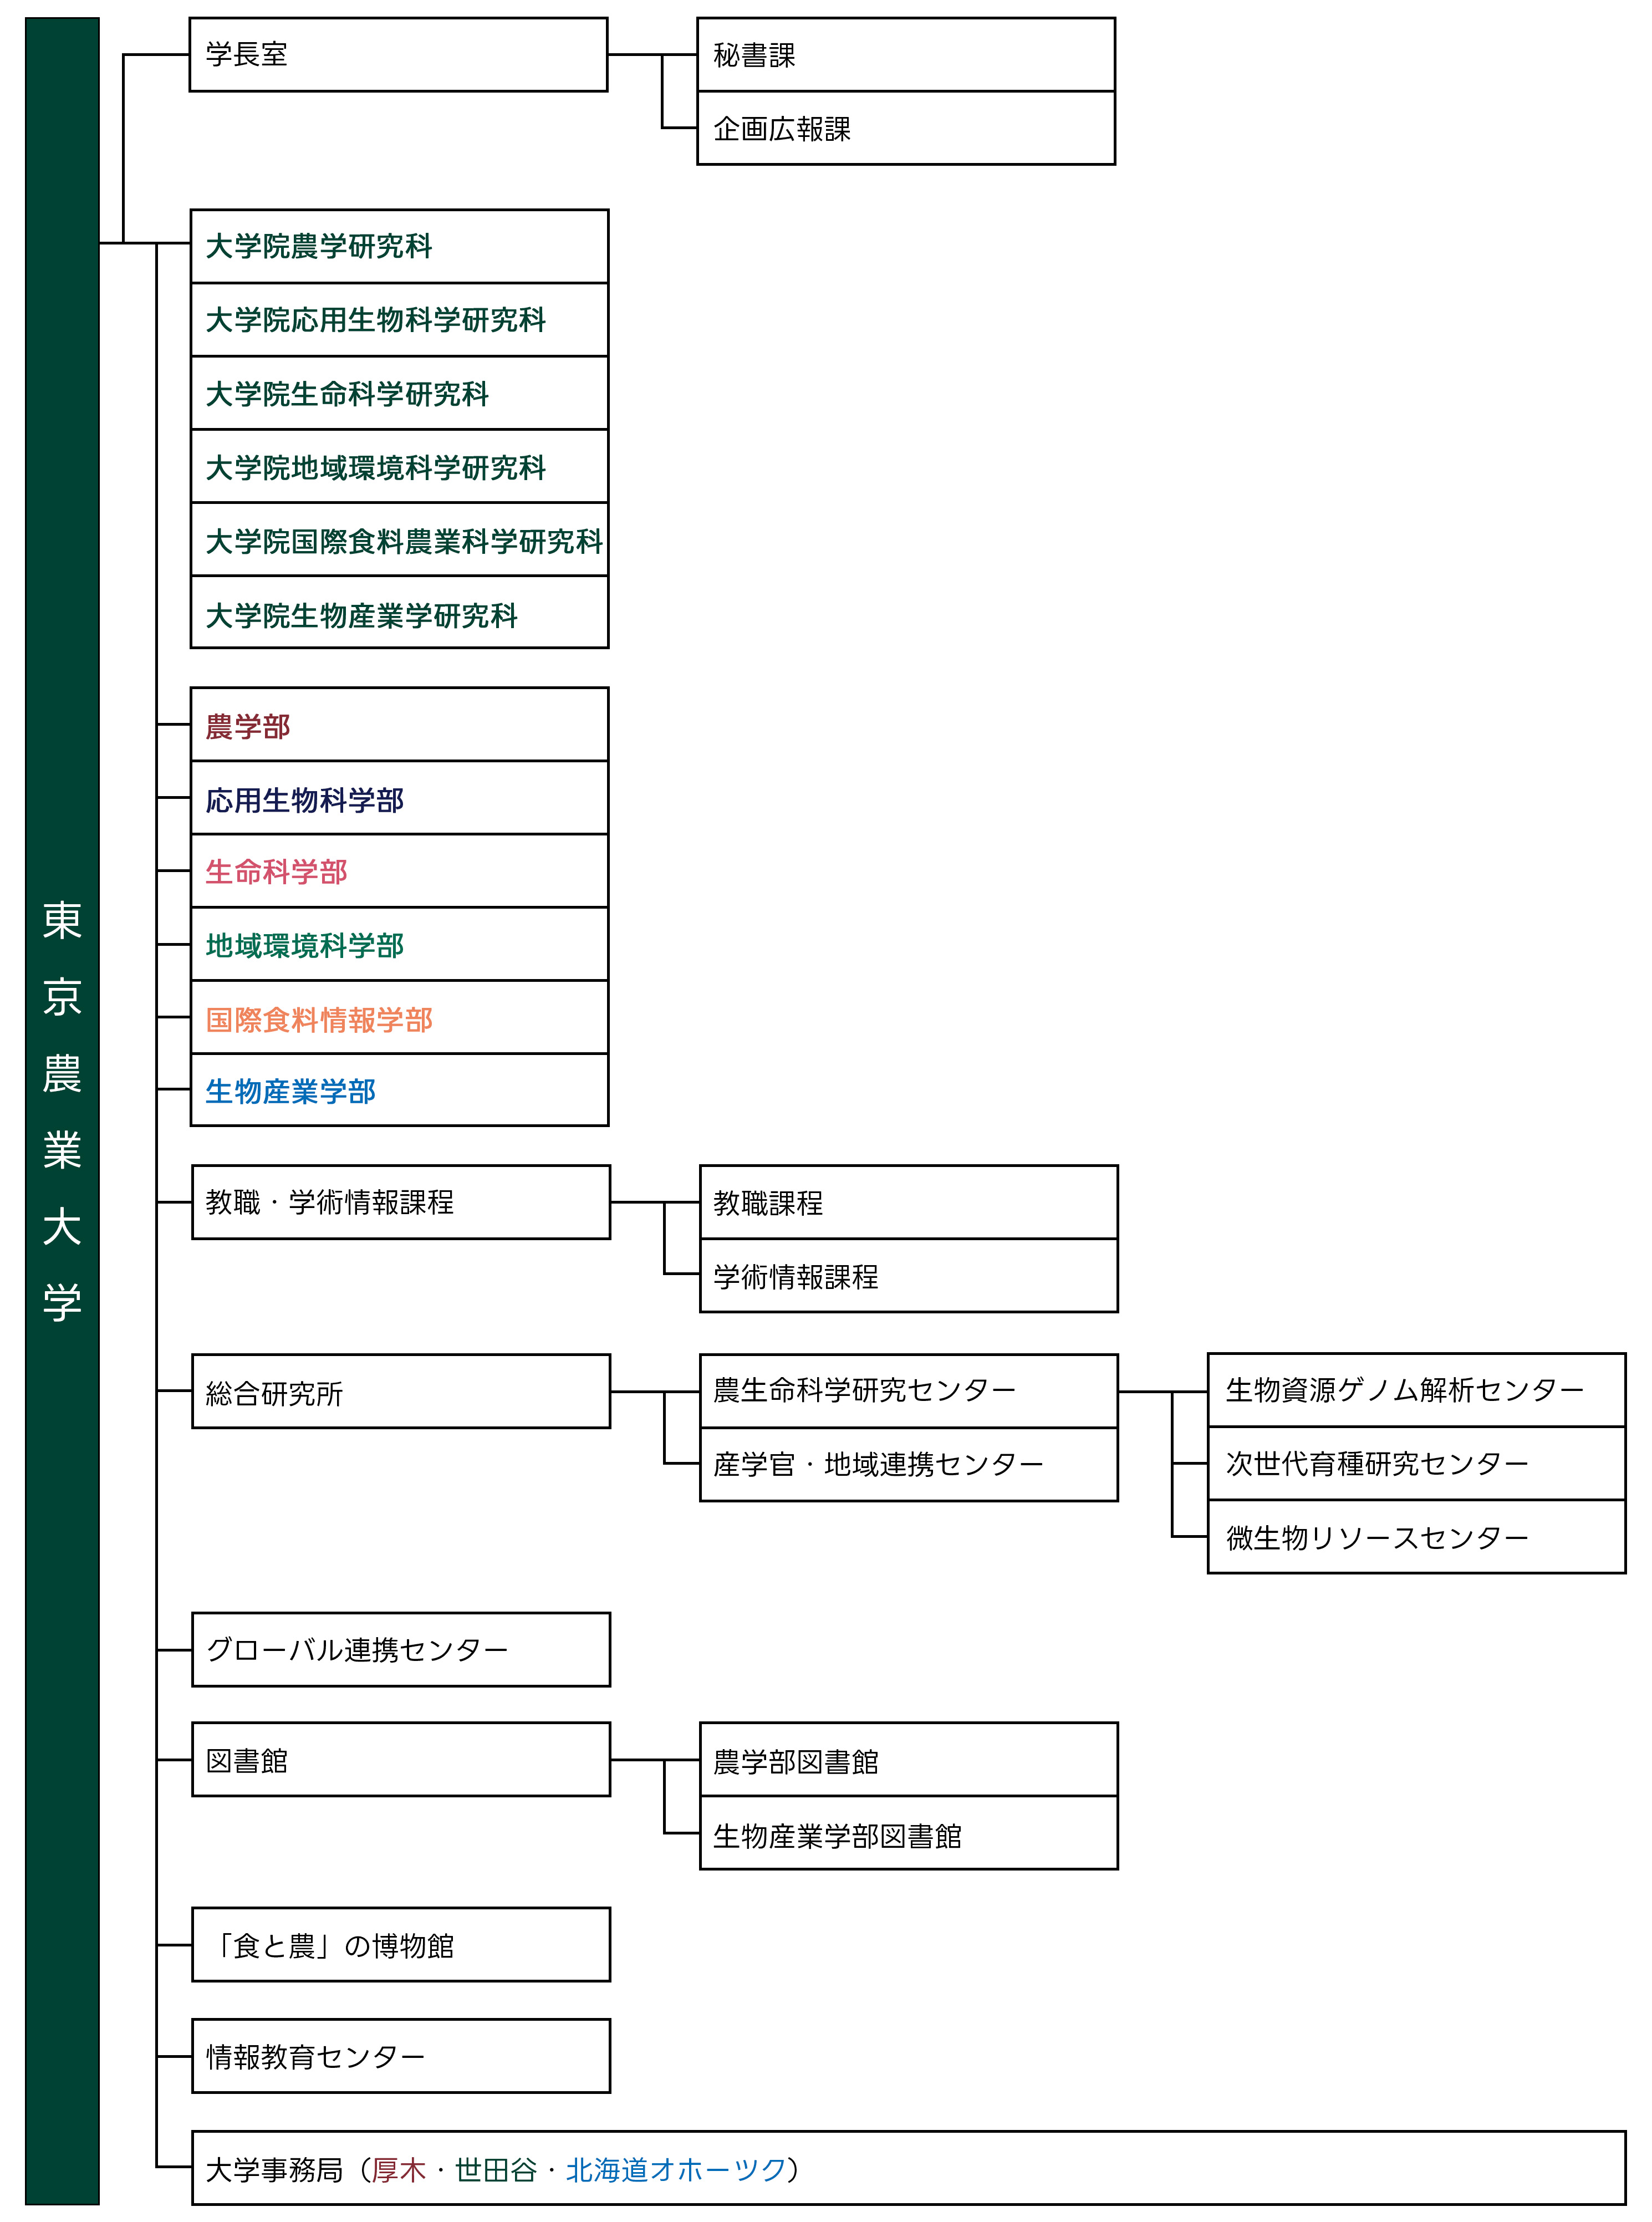
Task: Click the 企画広報課 box
Action: (x=905, y=129)
